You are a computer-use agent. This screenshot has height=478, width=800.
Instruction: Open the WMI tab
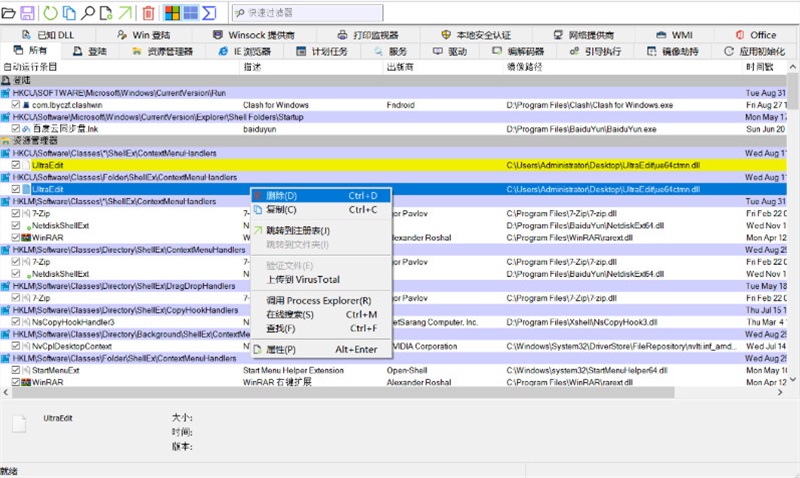pyautogui.click(x=674, y=35)
